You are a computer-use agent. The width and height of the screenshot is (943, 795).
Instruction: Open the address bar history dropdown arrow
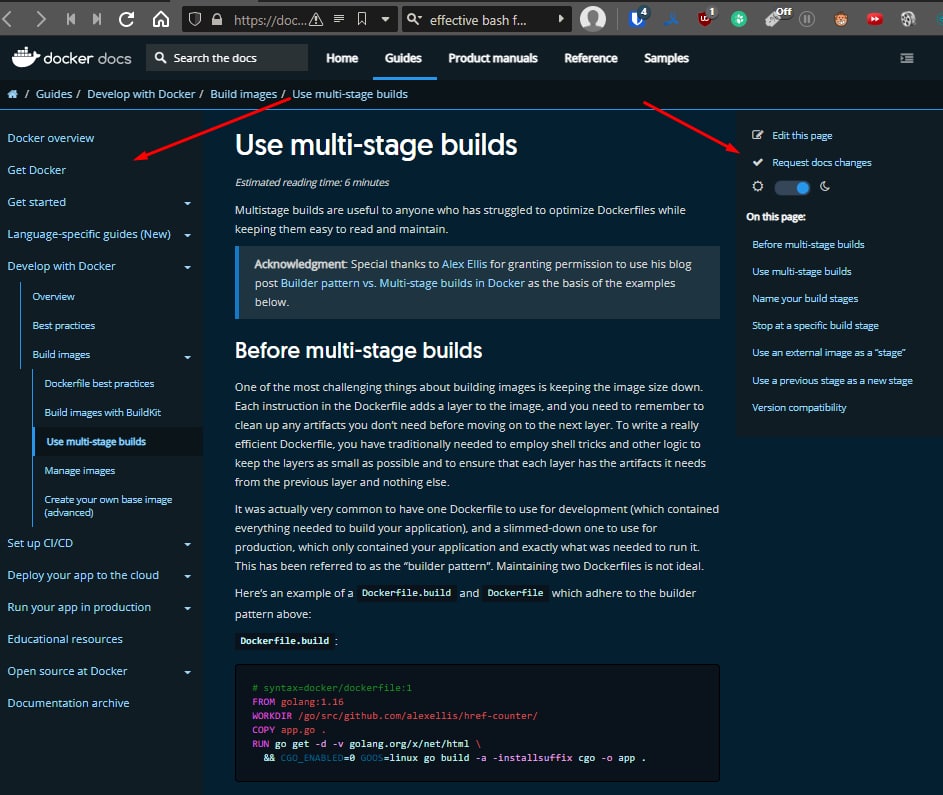point(385,19)
